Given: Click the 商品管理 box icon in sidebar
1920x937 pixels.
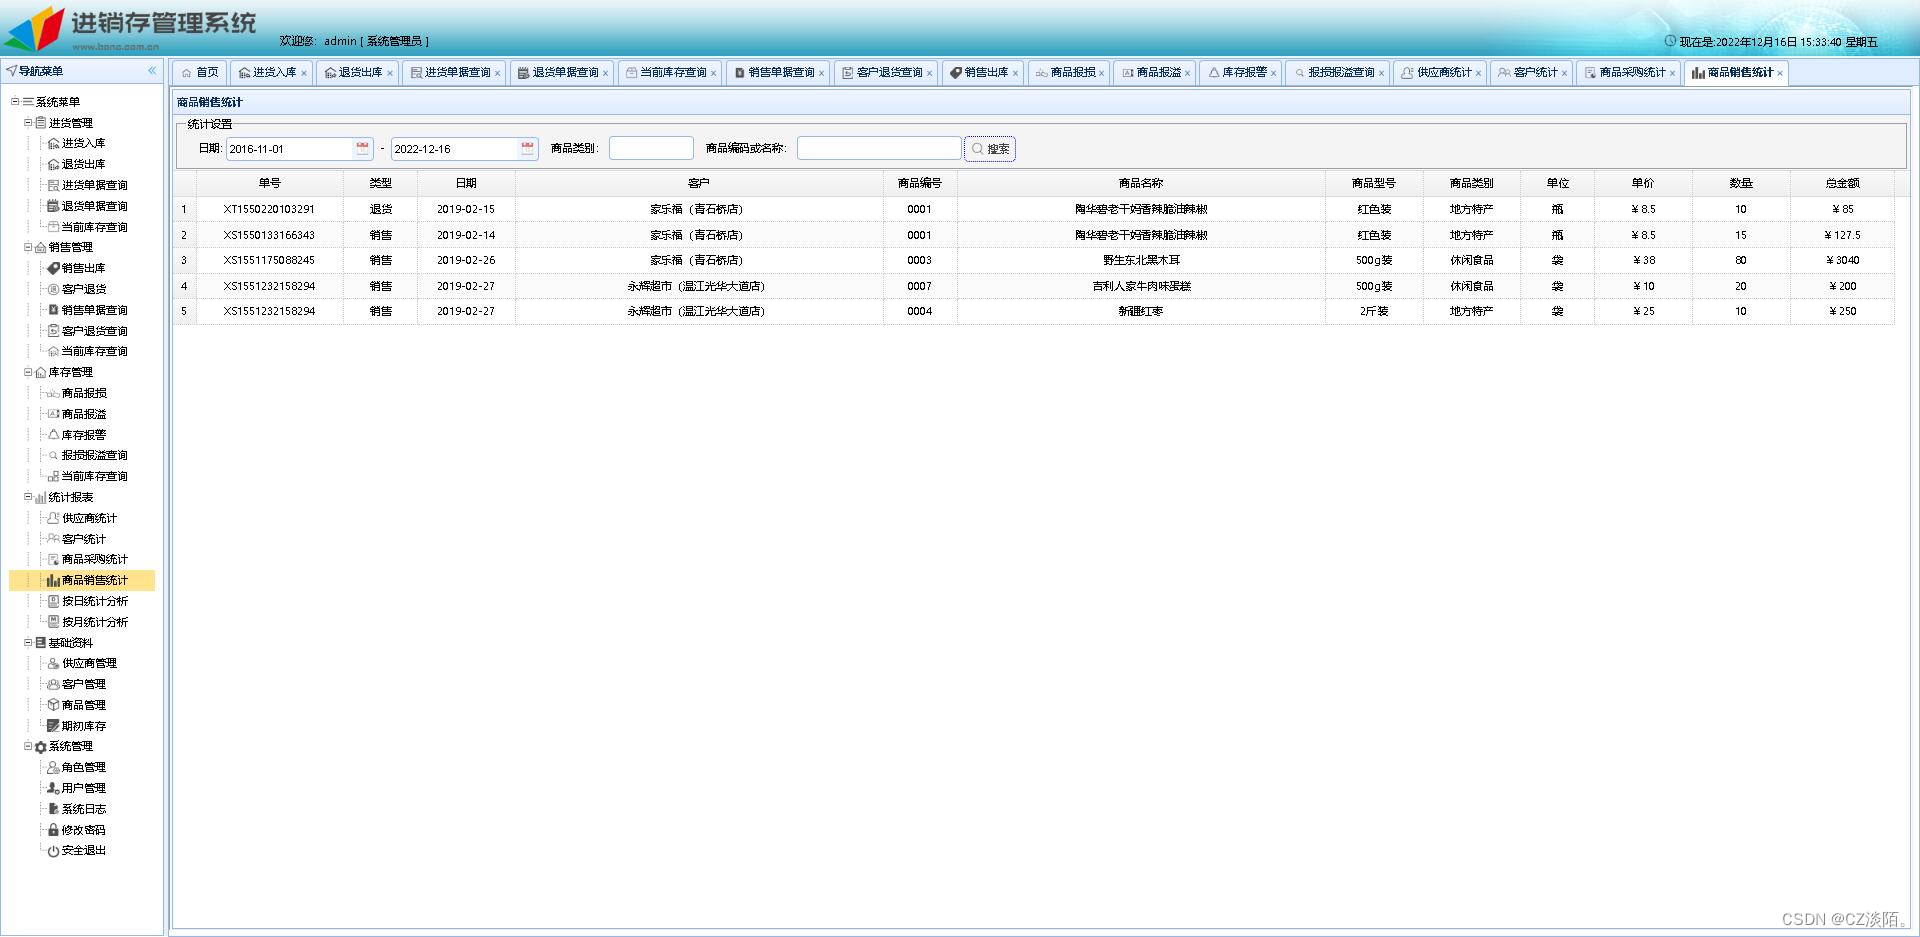Looking at the screenshot, I should pyautogui.click(x=53, y=705).
